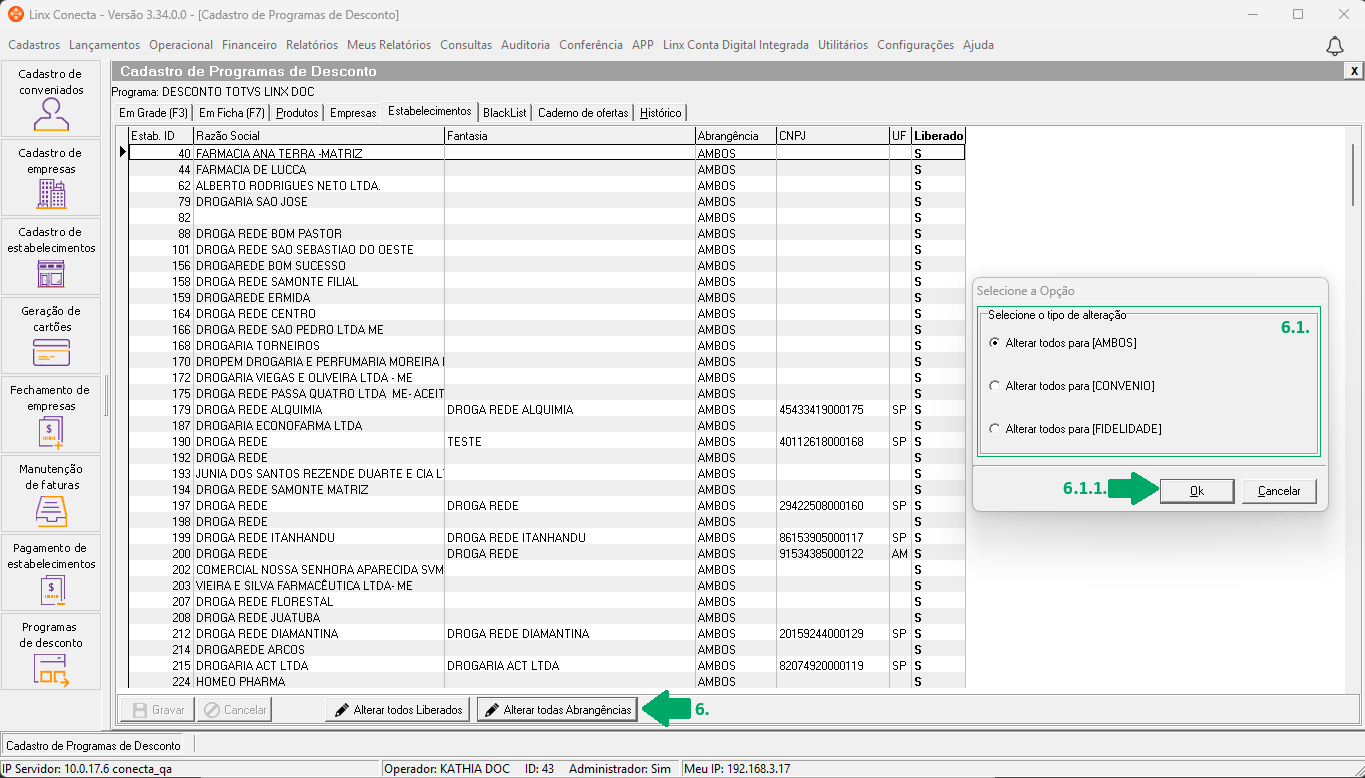1365x778 pixels.
Task: Open the Meus Relatórios menu
Action: tap(389, 45)
